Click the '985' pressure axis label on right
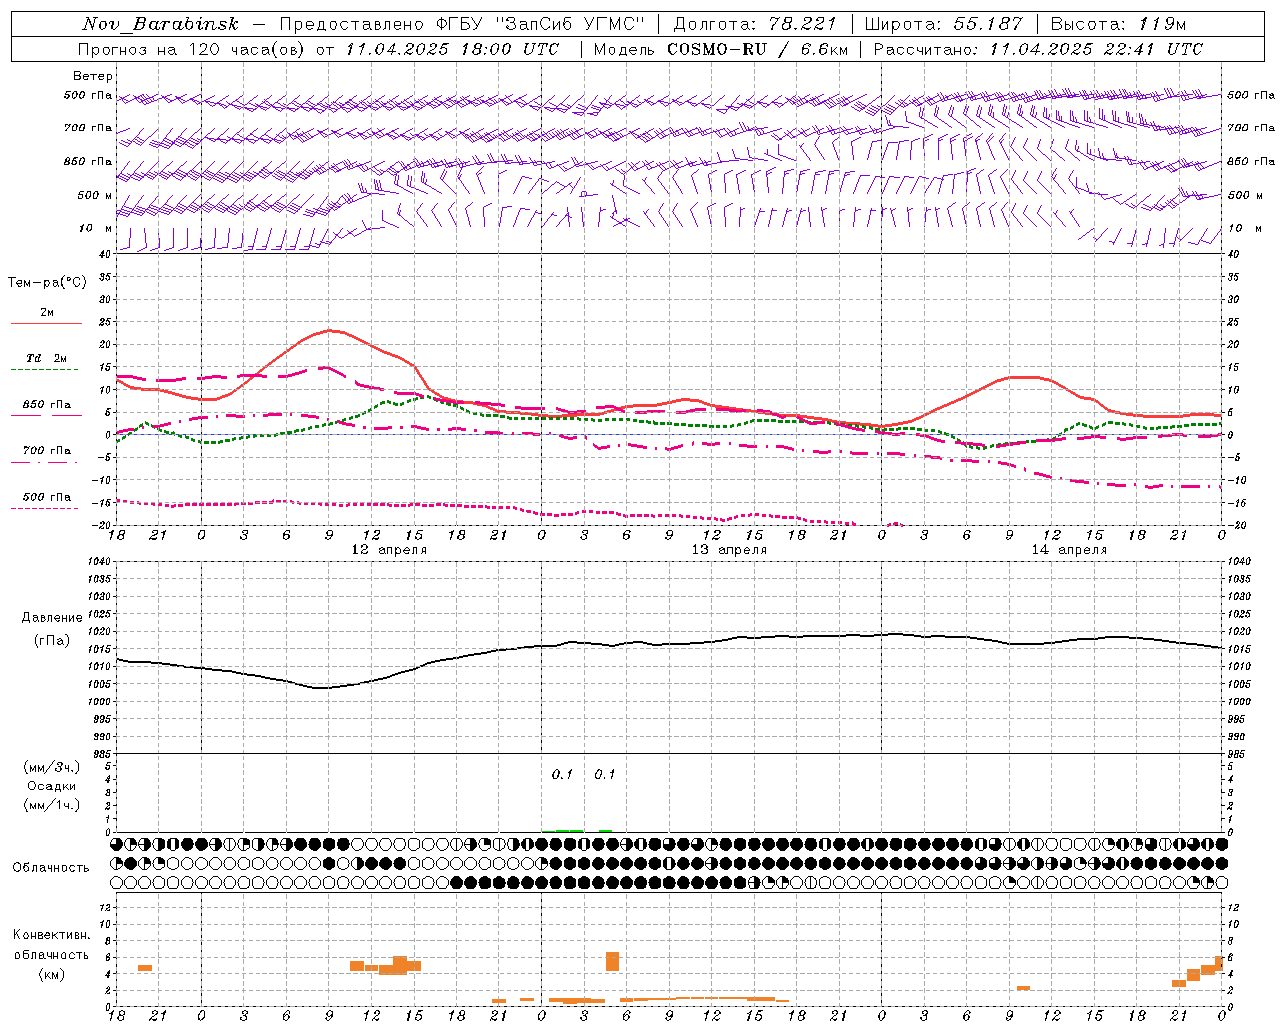Viewport: 1280px width, 1024px height. tap(1238, 754)
